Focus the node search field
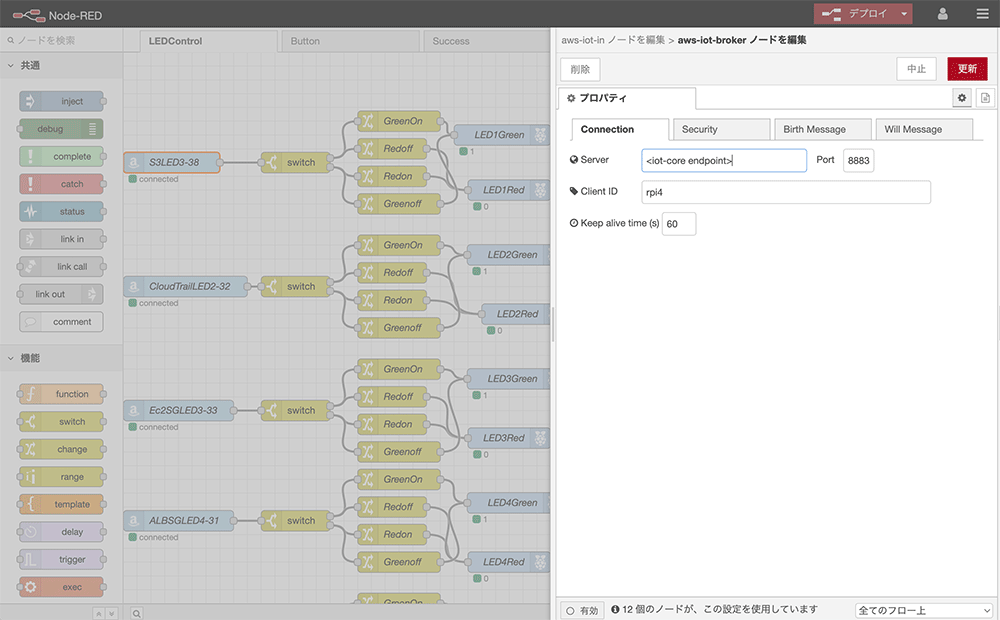 (61, 40)
